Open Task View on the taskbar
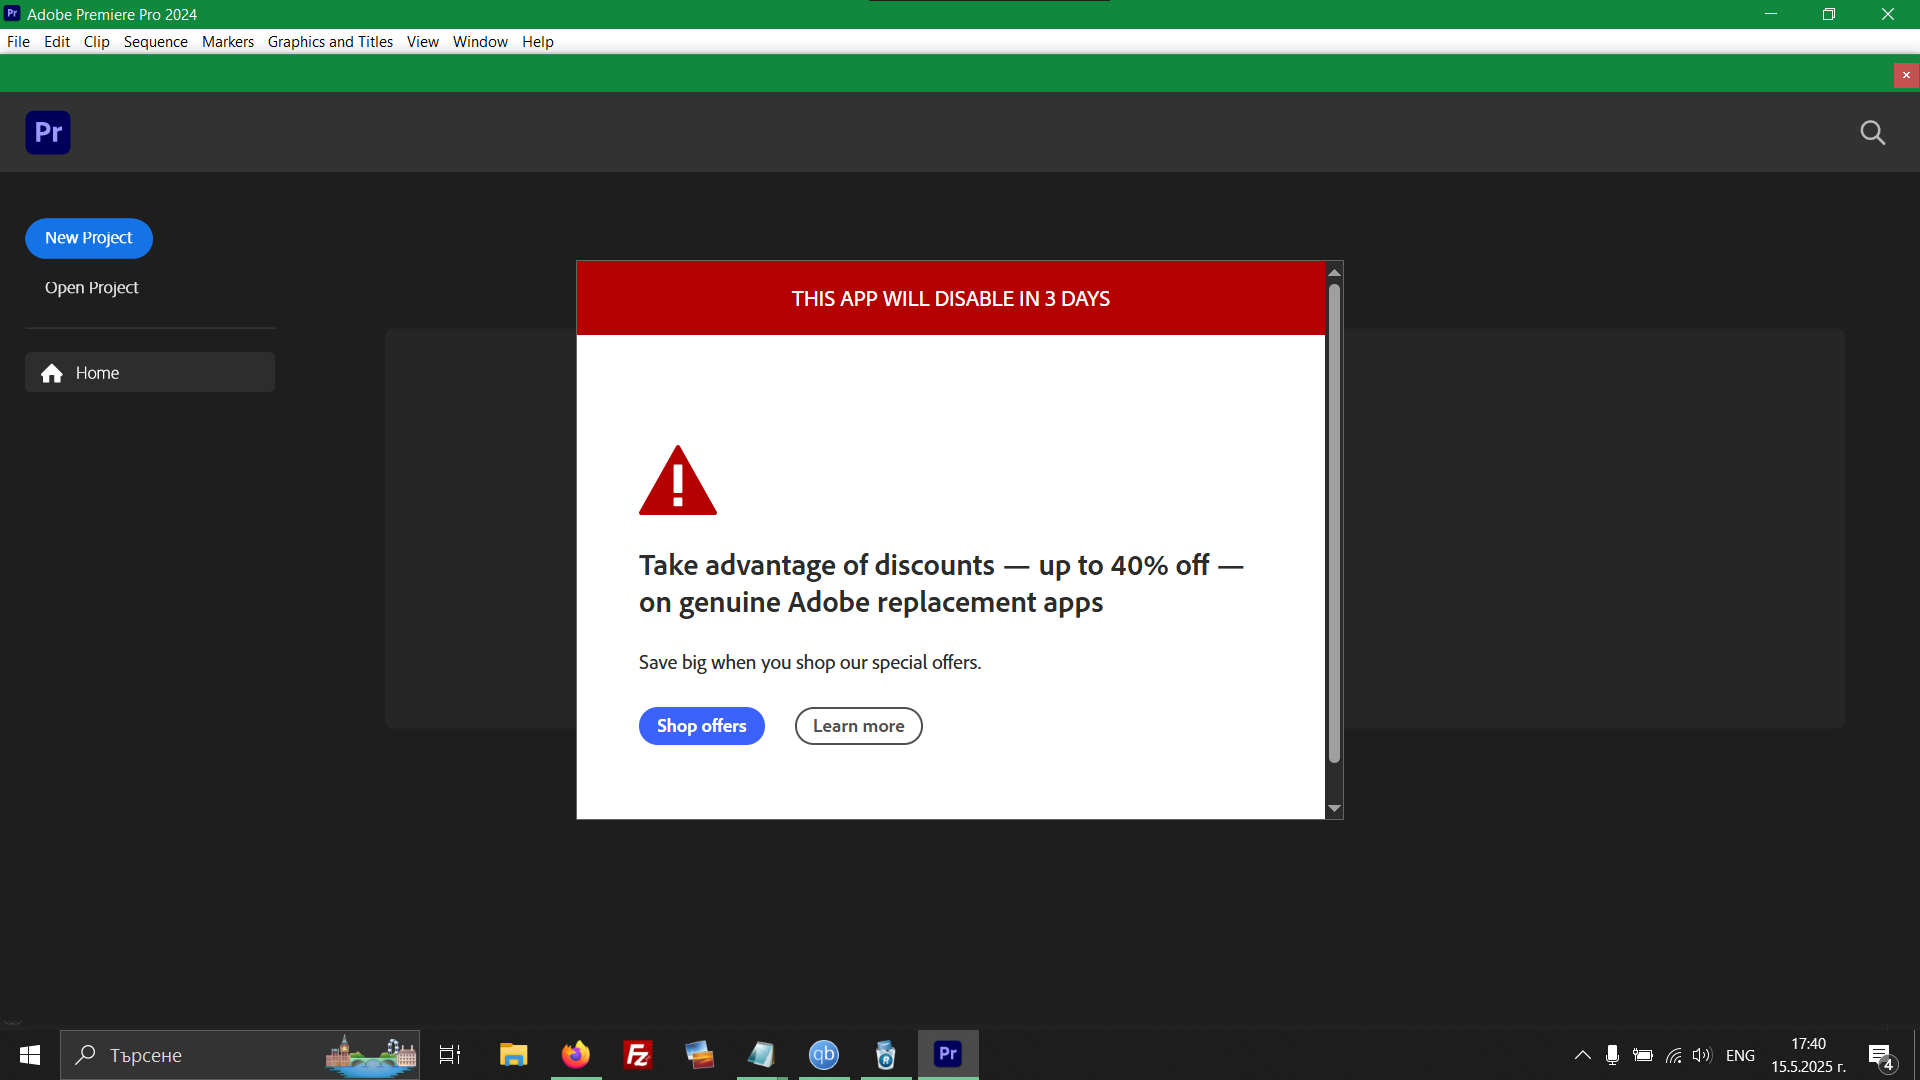The width and height of the screenshot is (1920, 1080). coord(450,1055)
